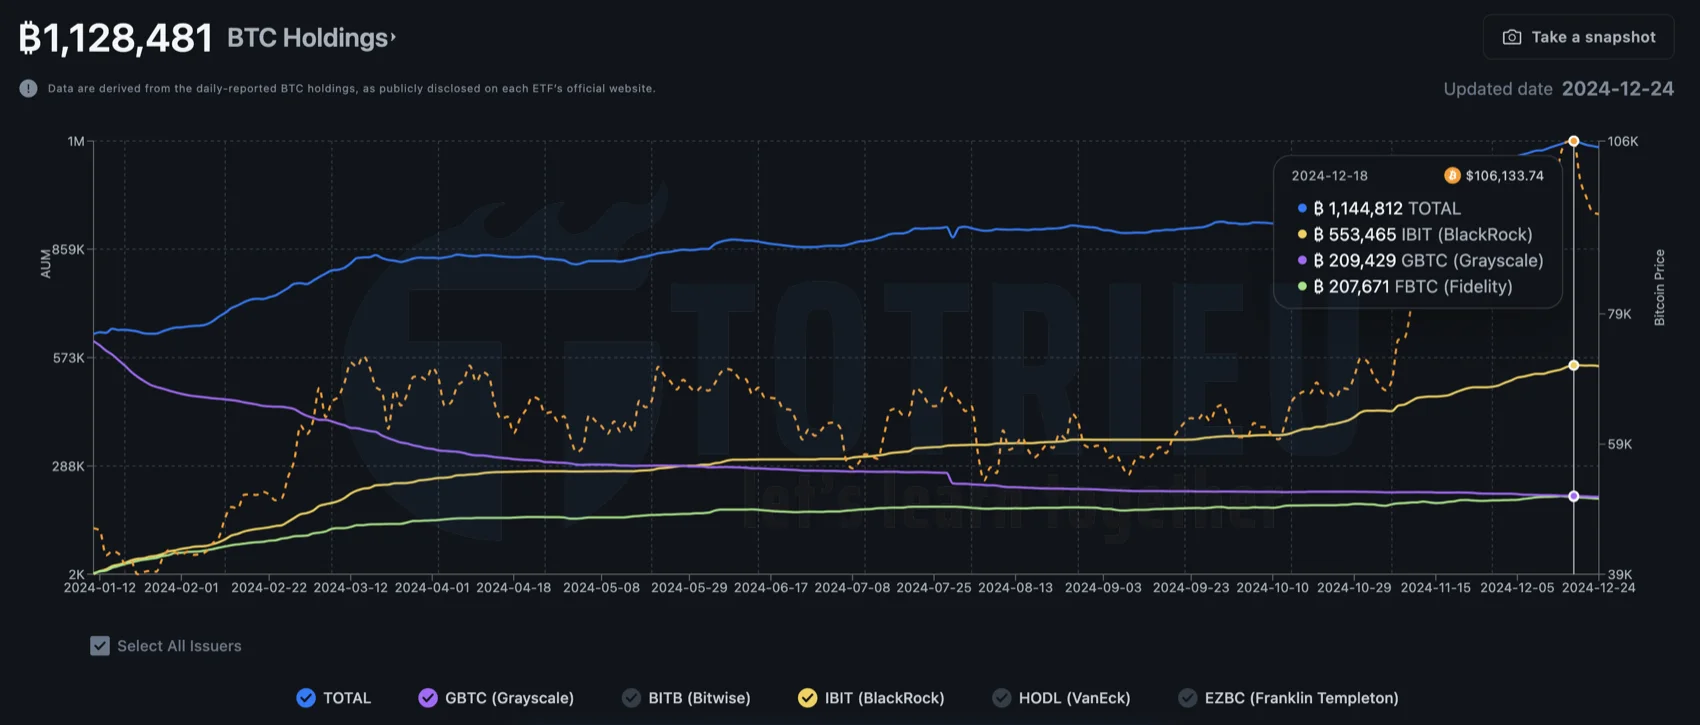
Task: Click the 2024-01-12 x-axis label
Action: tap(99, 588)
